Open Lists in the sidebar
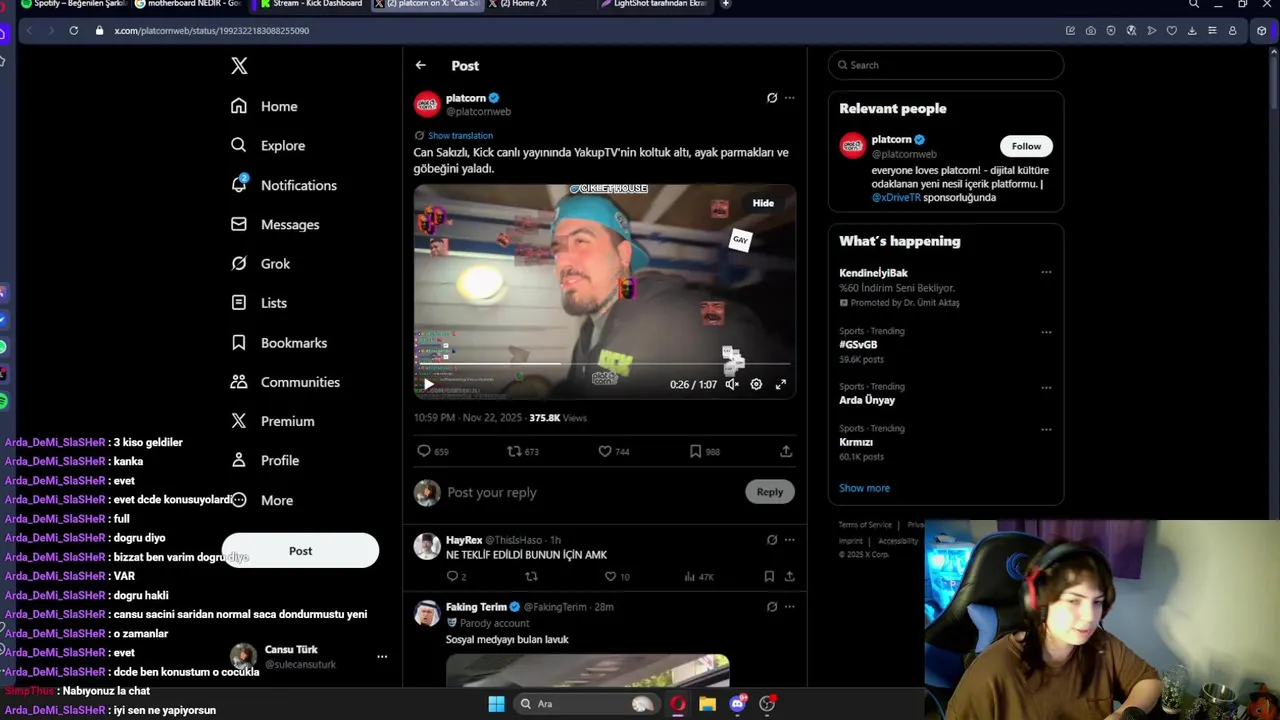 coord(258,303)
